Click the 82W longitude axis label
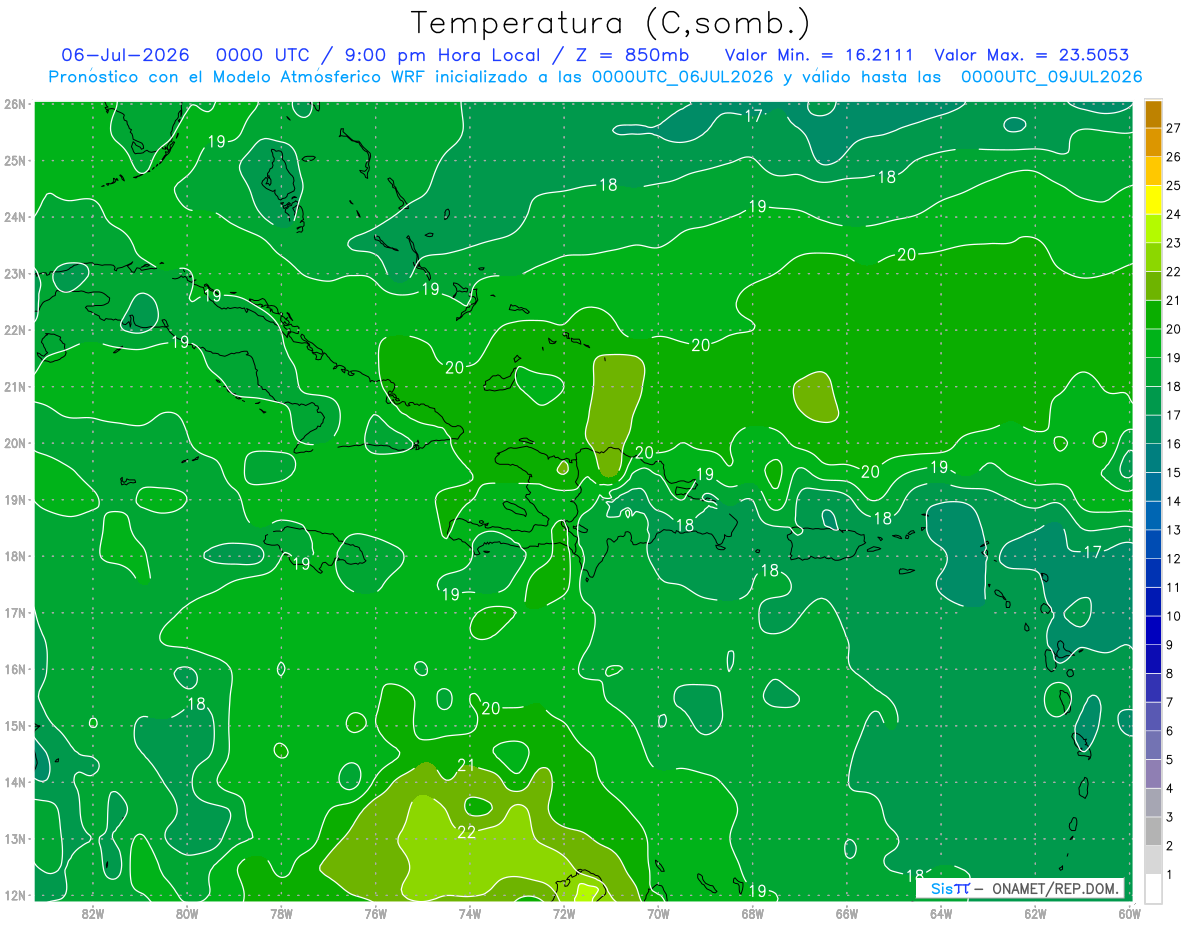1200x927 pixels. pyautogui.click(x=93, y=913)
